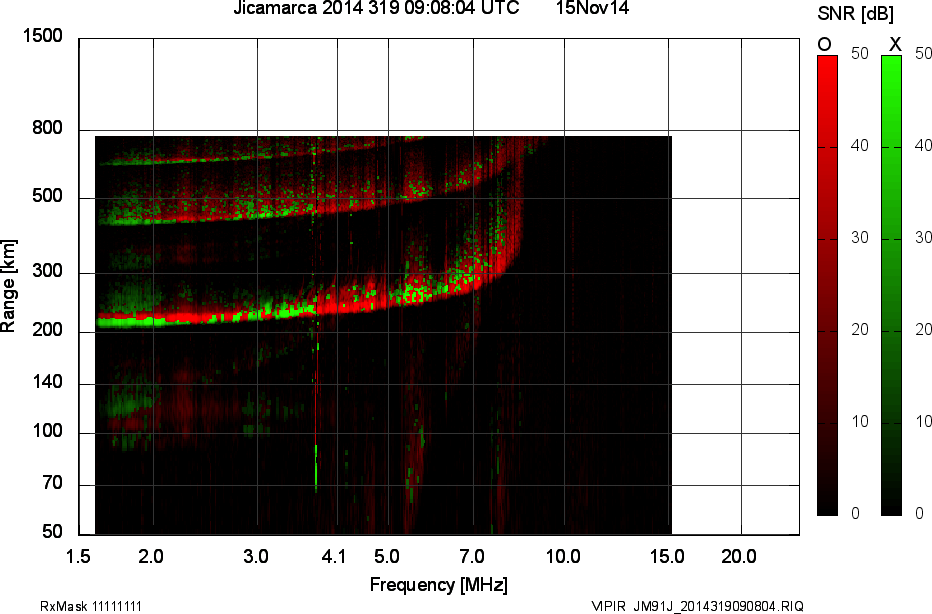Click the '70' range axis label
This screenshot has height=614, width=932.
[52, 483]
